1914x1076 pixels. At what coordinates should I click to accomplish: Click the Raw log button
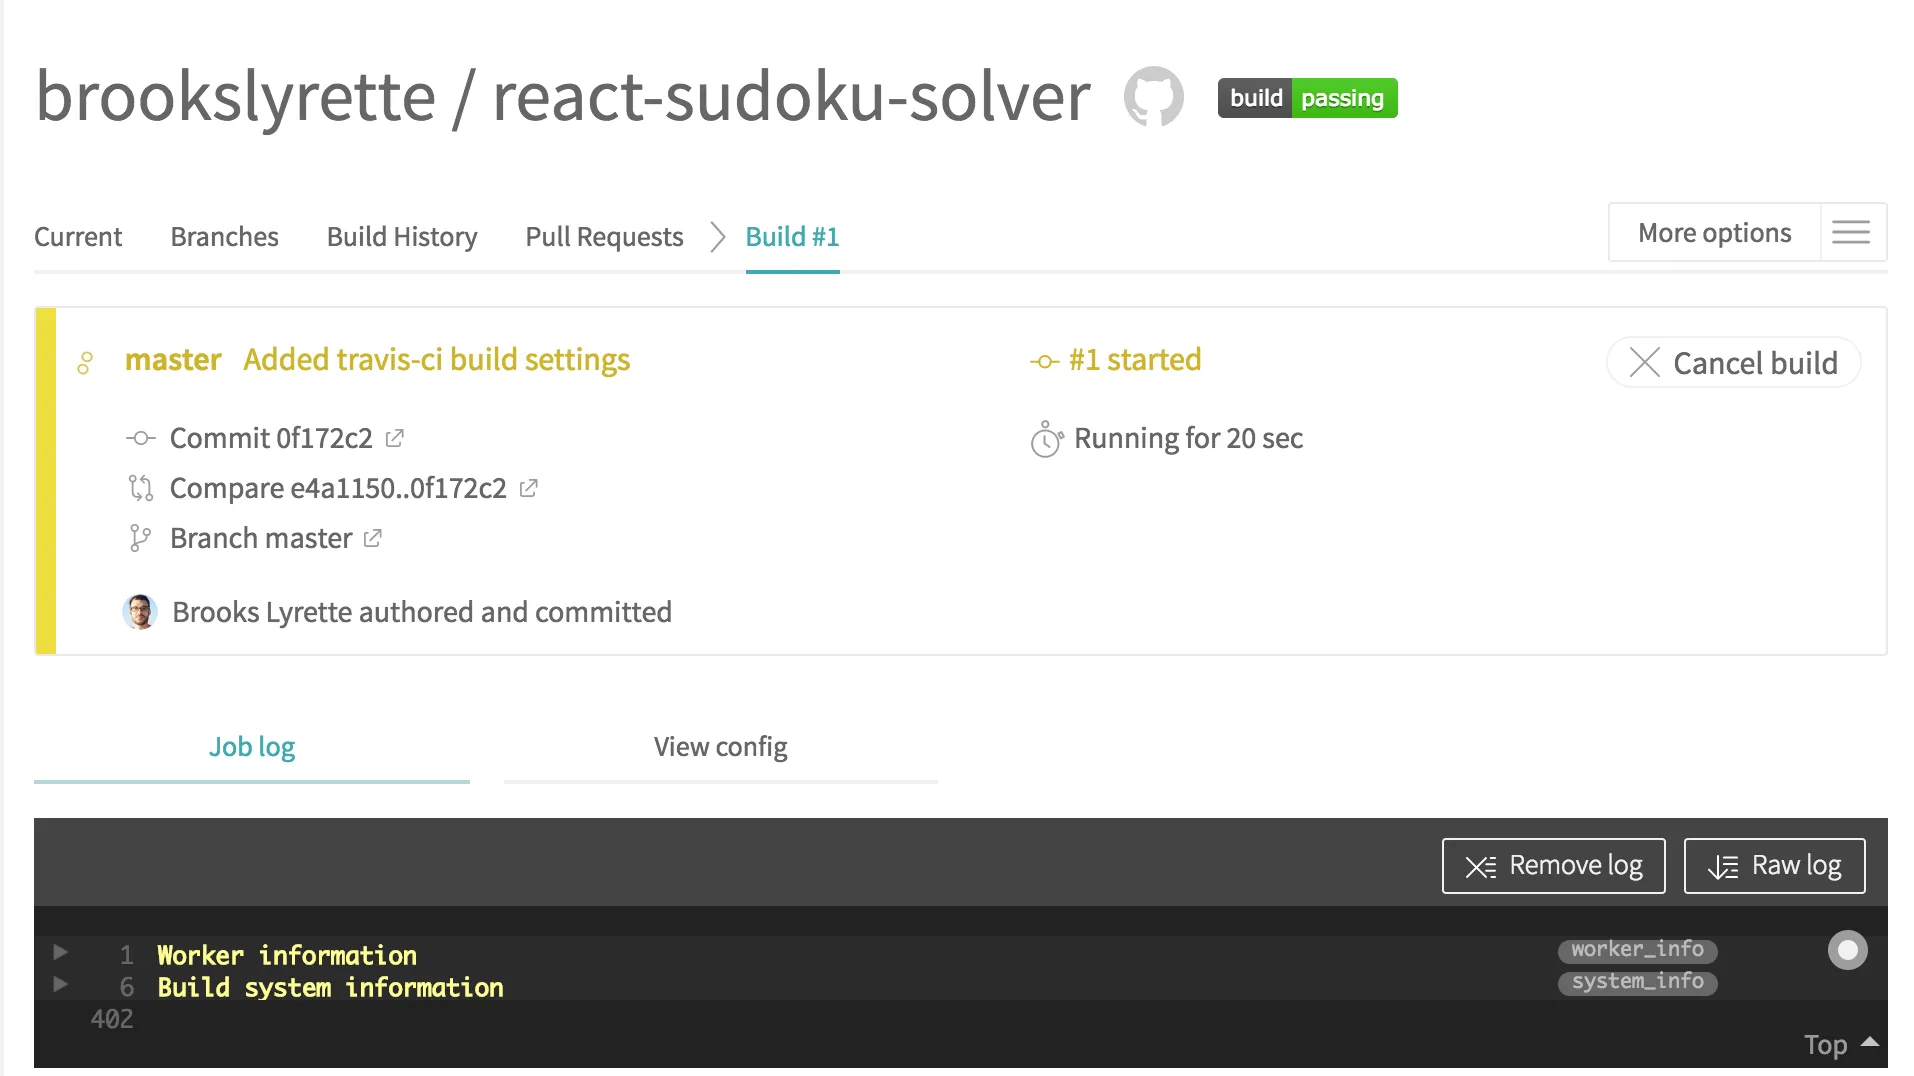coord(1774,866)
